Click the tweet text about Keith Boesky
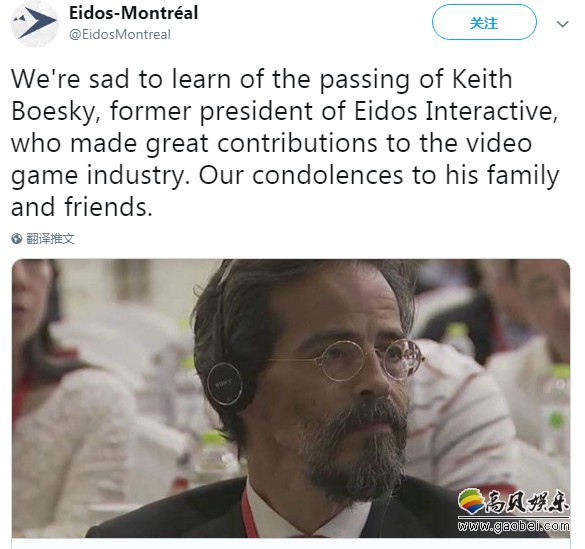 tap(285, 143)
